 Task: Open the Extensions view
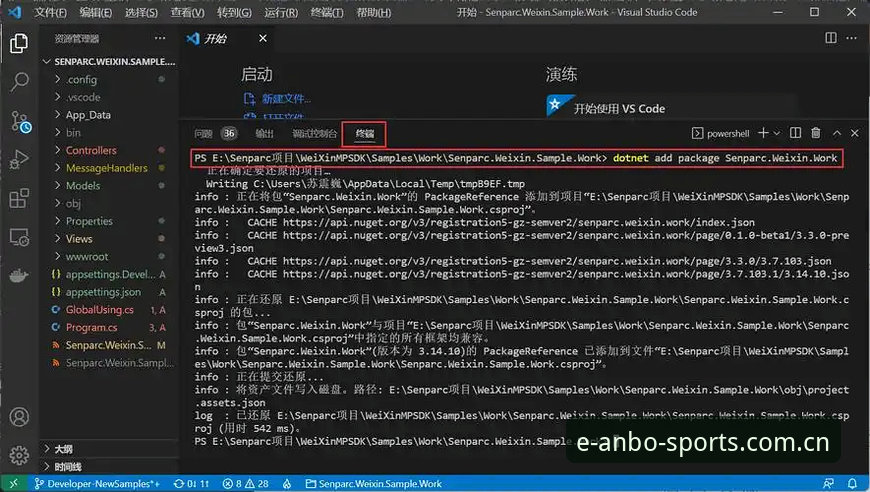click(x=19, y=199)
